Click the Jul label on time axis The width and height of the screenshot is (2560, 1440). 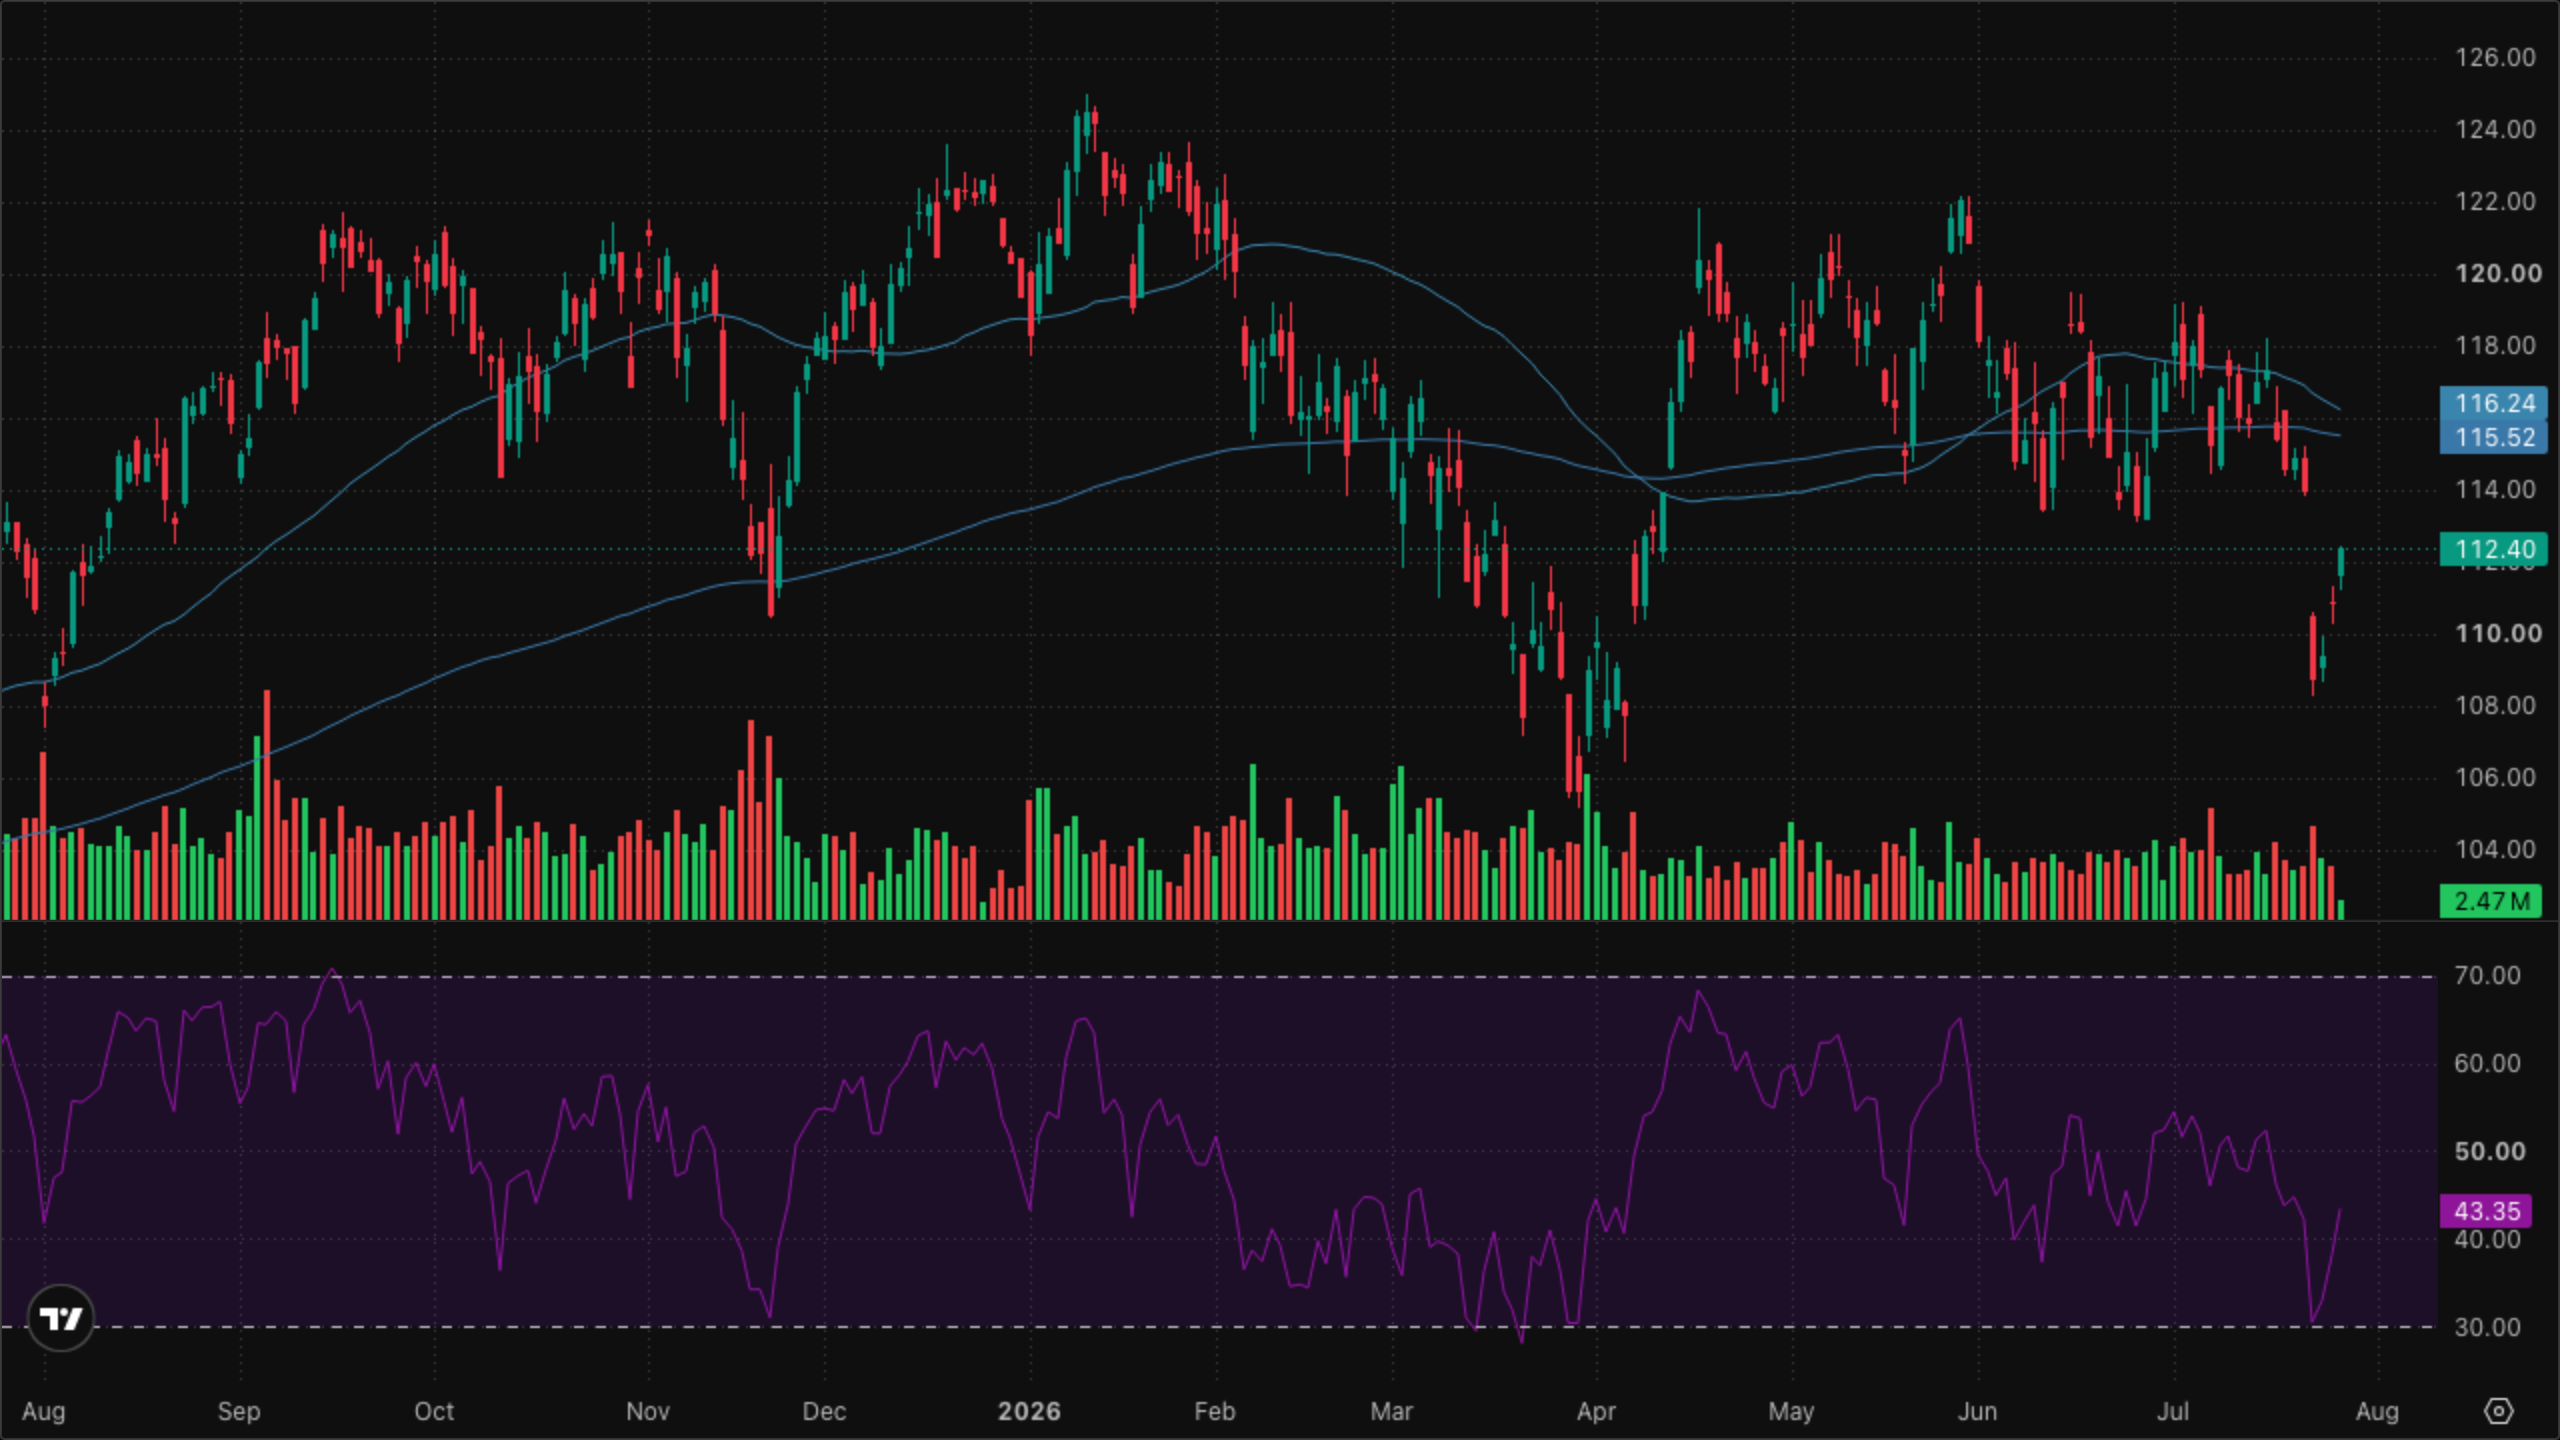click(2173, 1411)
